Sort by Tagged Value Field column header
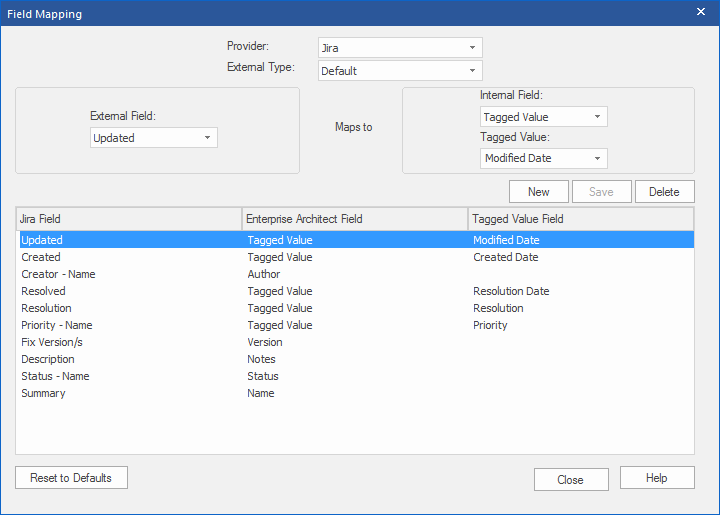This screenshot has width=720, height=515. coord(581,219)
